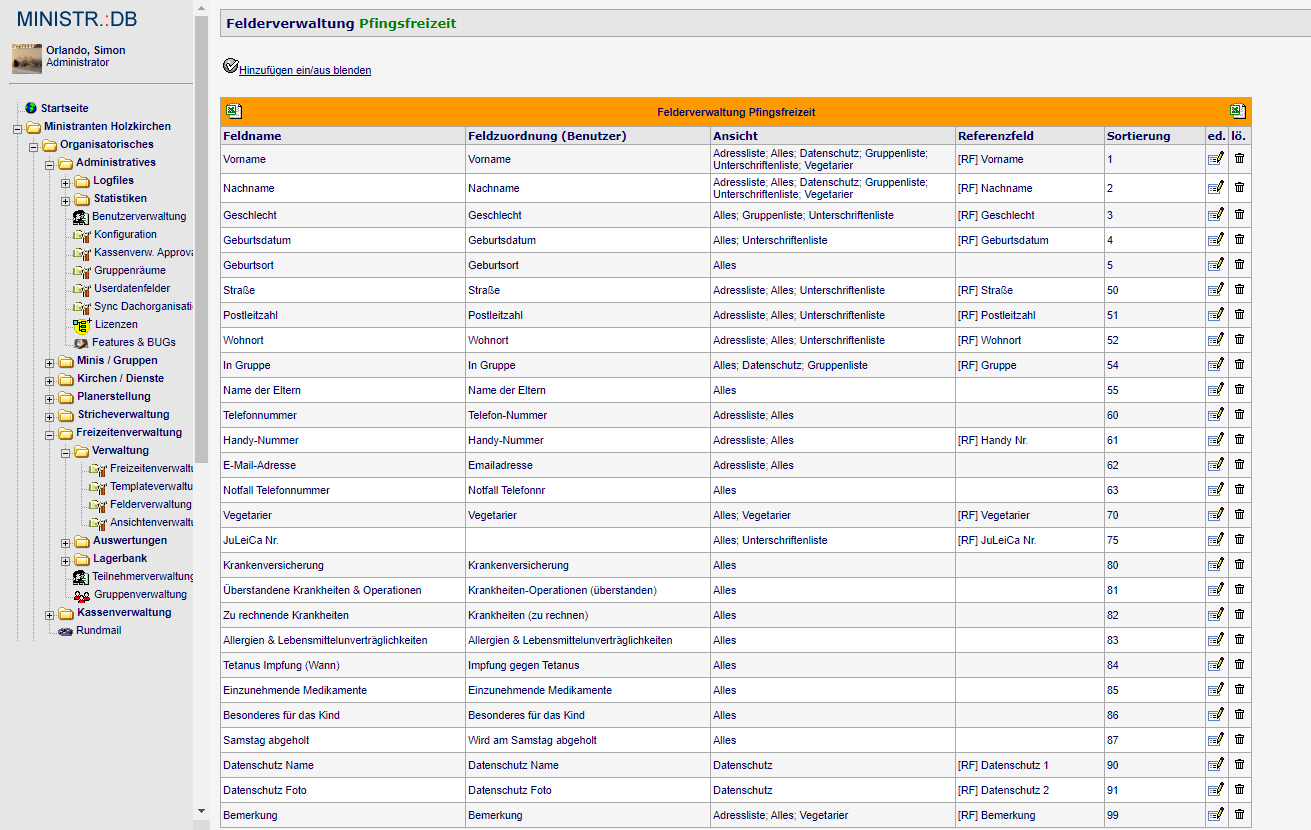Viewport: 1311px width, 830px height.
Task: Open Startseite in the sidebar
Action: click(x=64, y=108)
